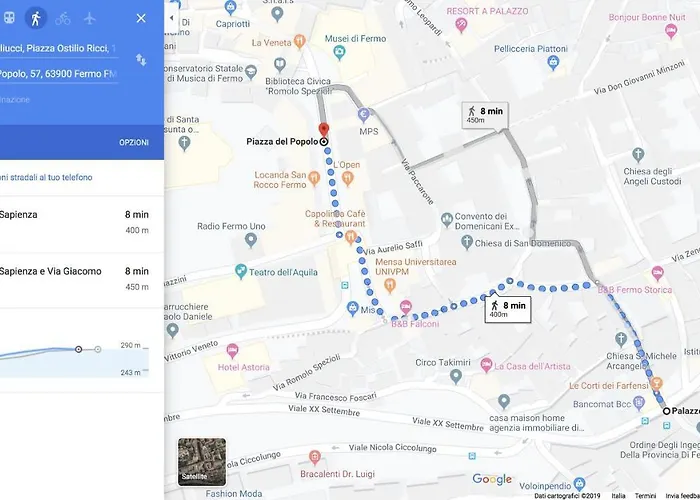The width and height of the screenshot is (700, 500).
Task: Toggle the Satellite view thumbnail
Action: (x=202, y=462)
